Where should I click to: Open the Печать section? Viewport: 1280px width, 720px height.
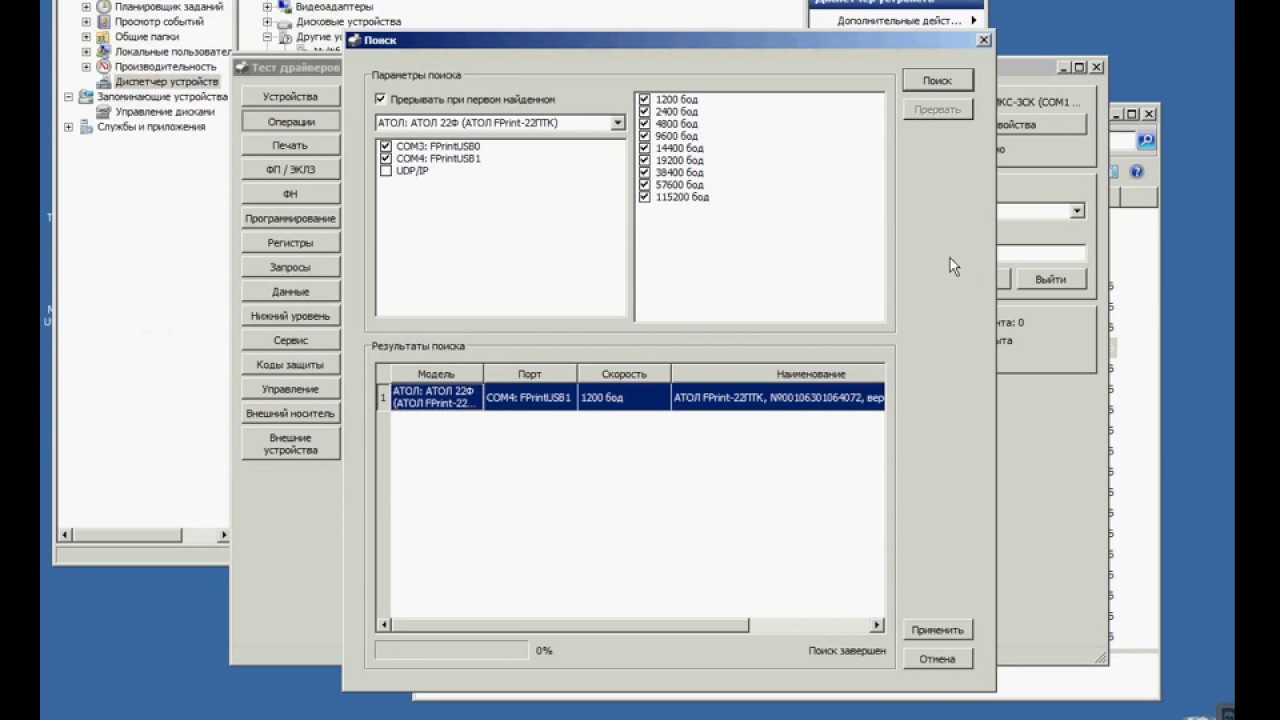[x=290, y=146]
